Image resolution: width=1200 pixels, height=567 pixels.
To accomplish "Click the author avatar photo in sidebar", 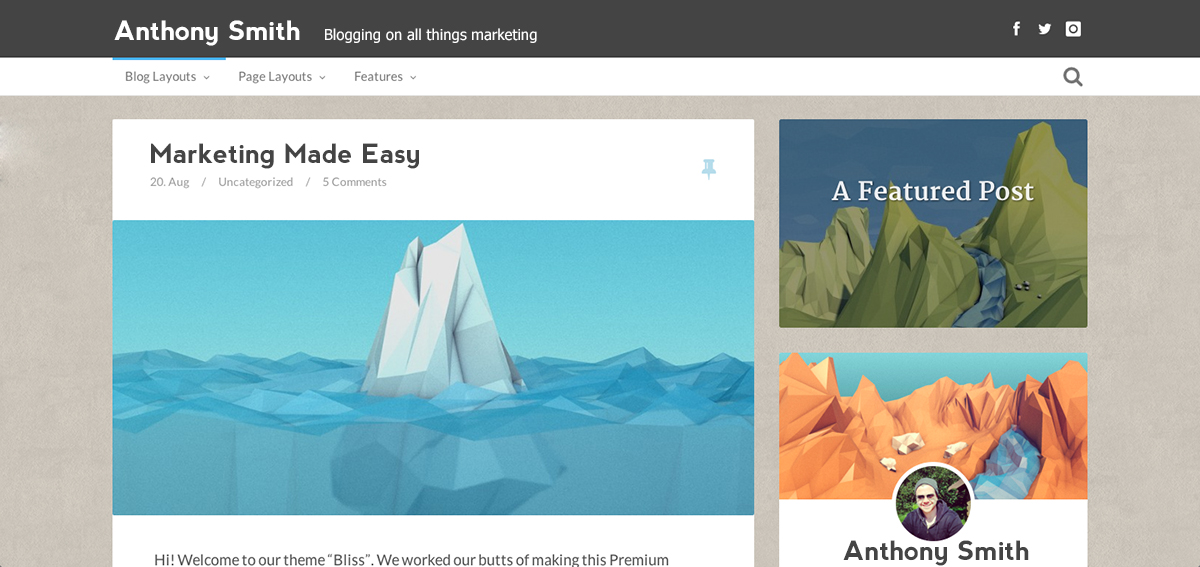I will pyautogui.click(x=932, y=503).
